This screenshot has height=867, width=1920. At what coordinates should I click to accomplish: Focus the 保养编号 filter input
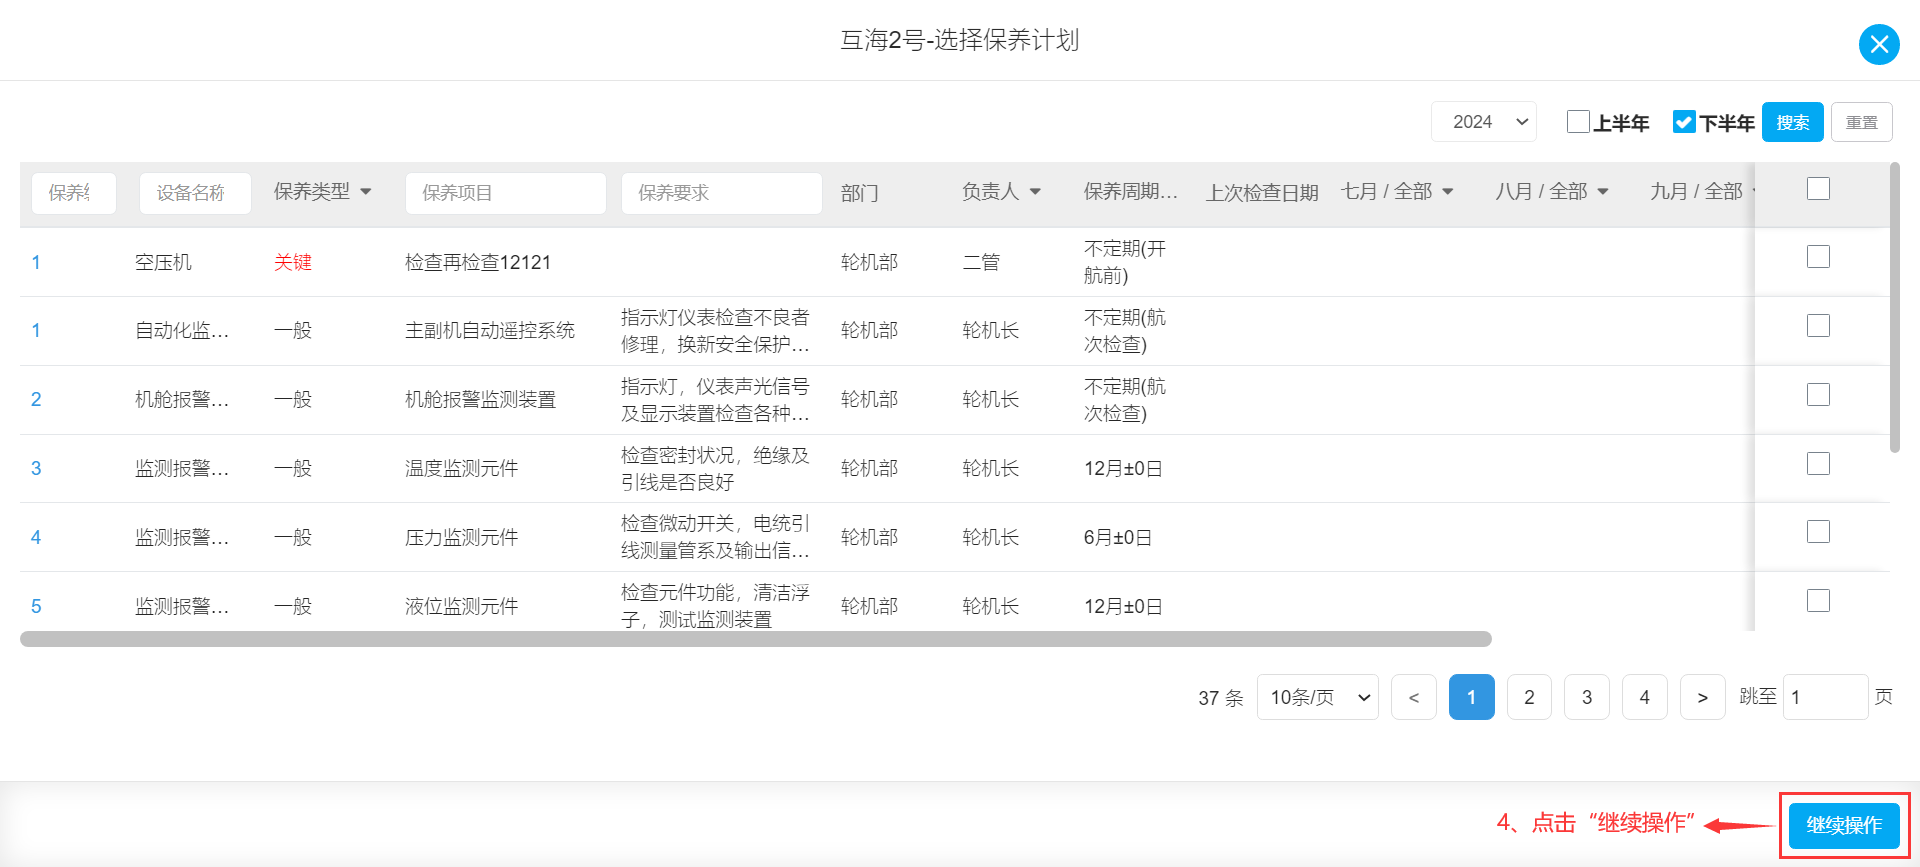coord(74,193)
